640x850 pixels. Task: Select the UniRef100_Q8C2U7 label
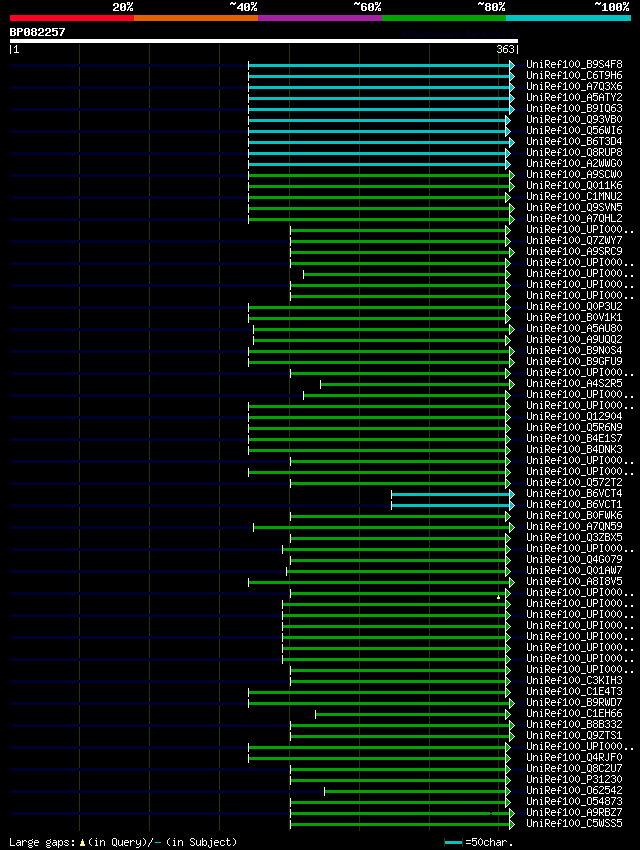tap(574, 768)
